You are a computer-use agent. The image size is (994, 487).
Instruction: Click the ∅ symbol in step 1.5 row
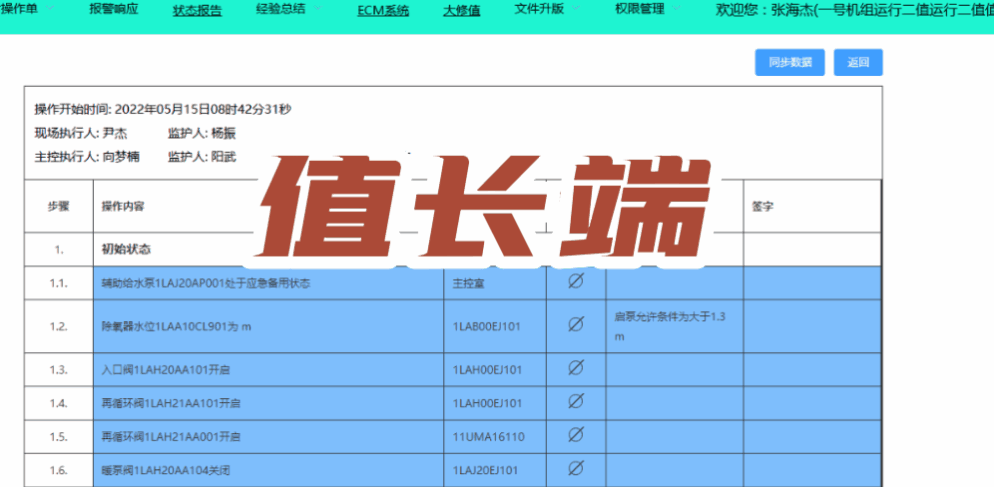575,436
